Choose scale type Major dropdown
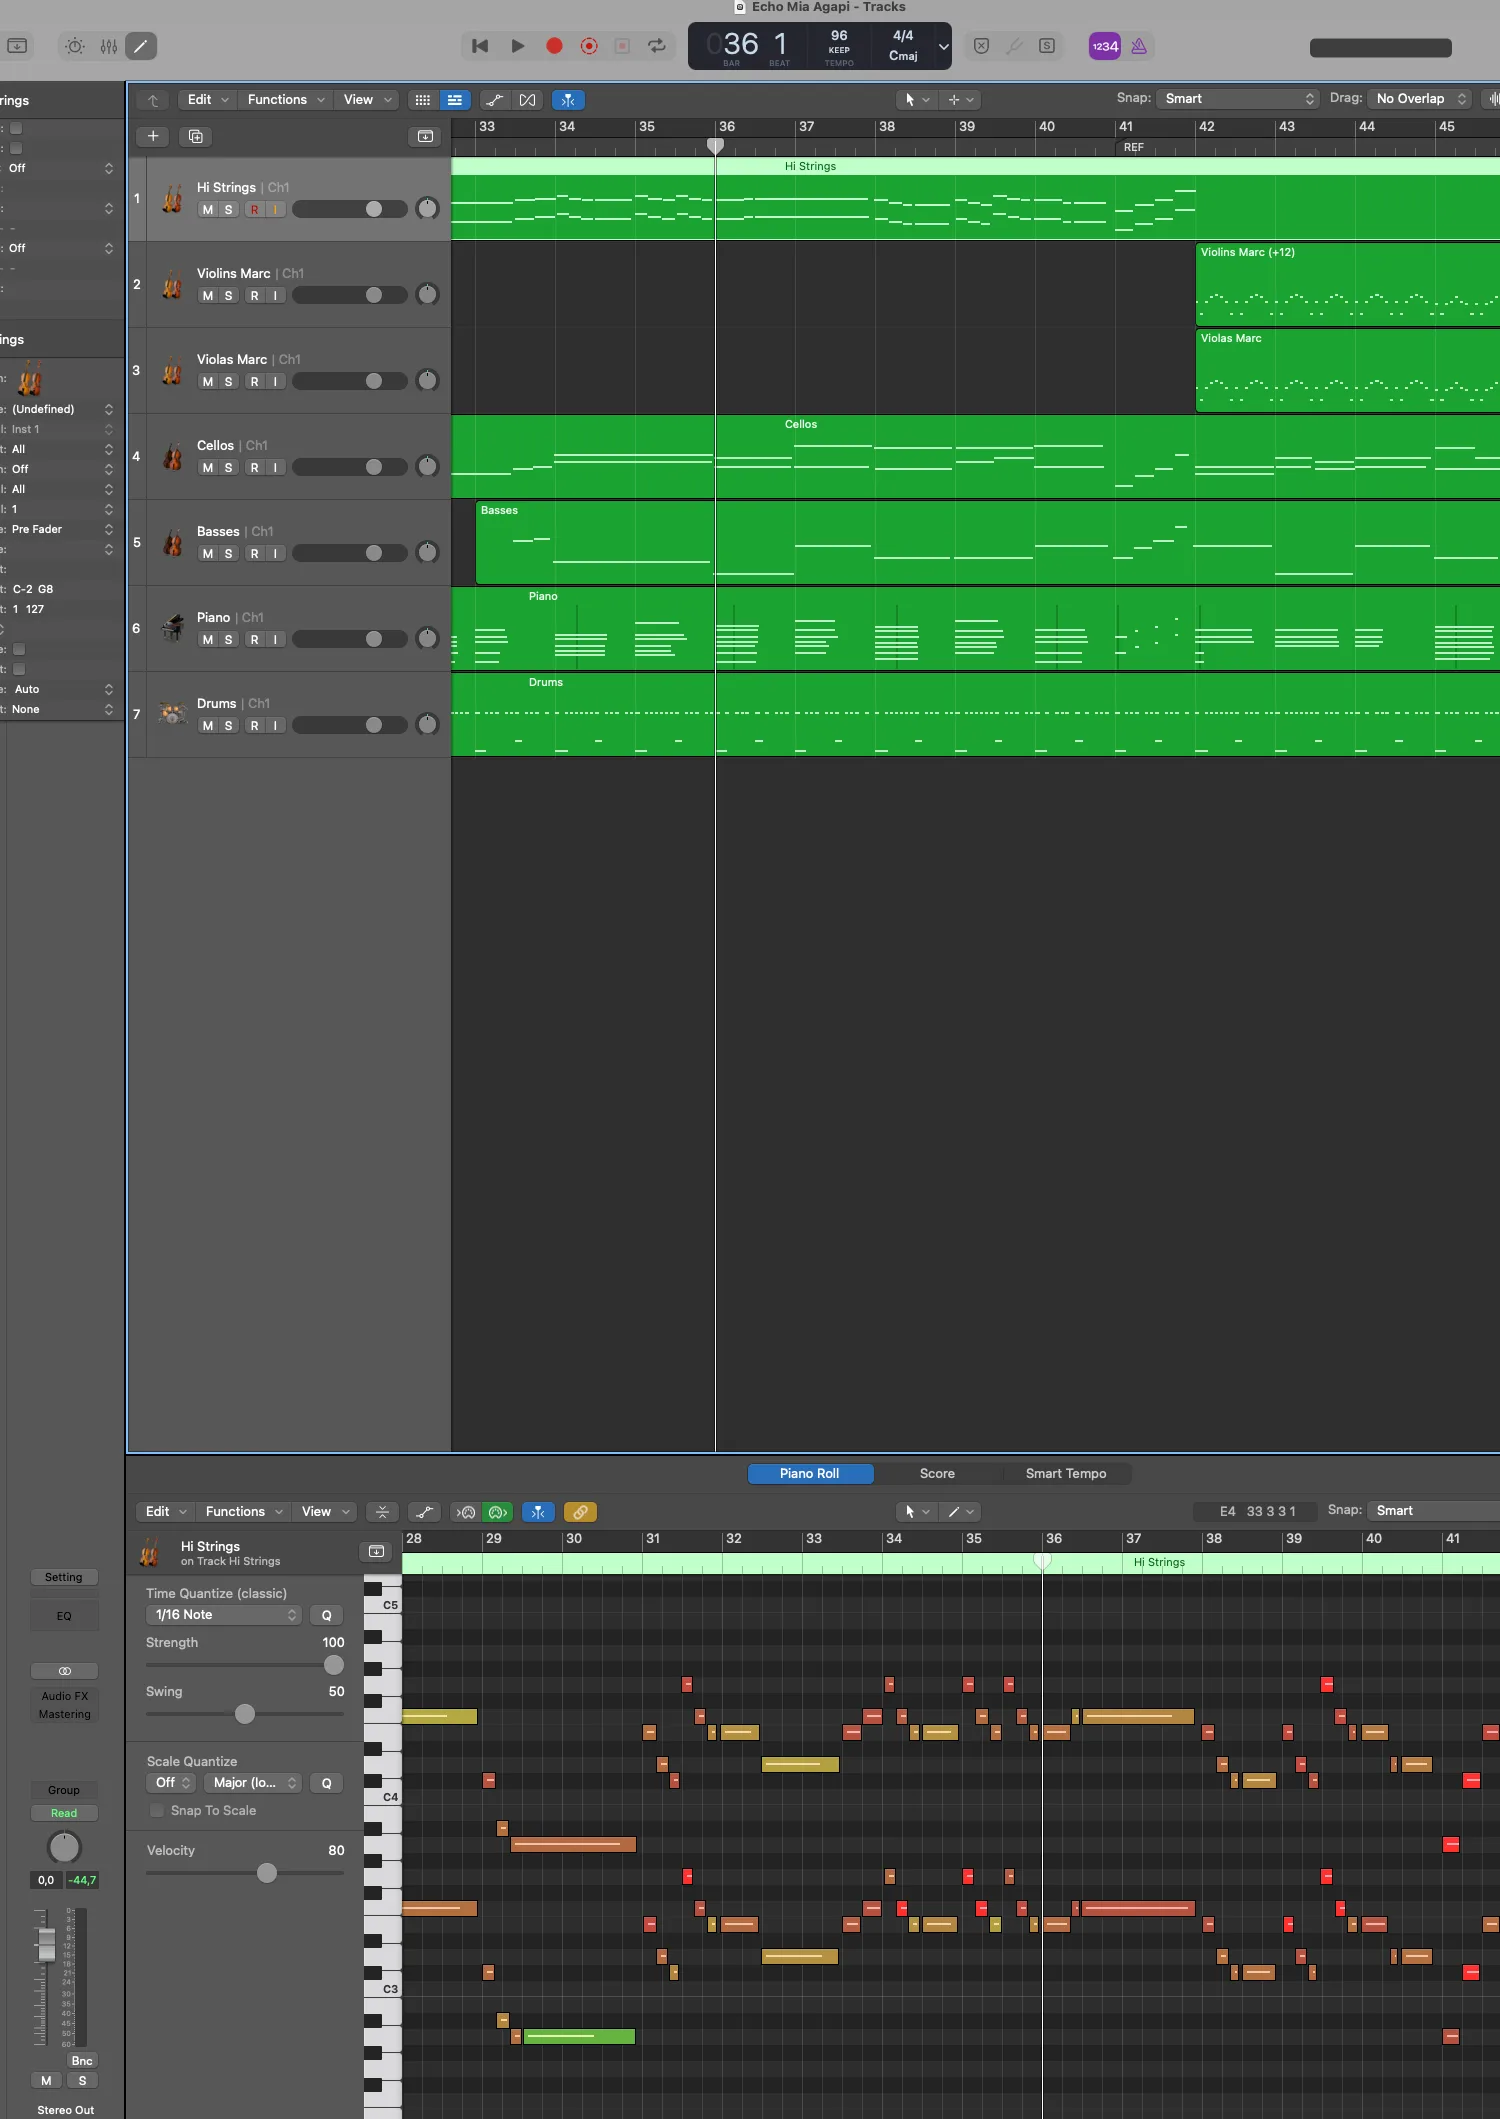Image resolution: width=1500 pixels, height=2119 pixels. point(254,1783)
